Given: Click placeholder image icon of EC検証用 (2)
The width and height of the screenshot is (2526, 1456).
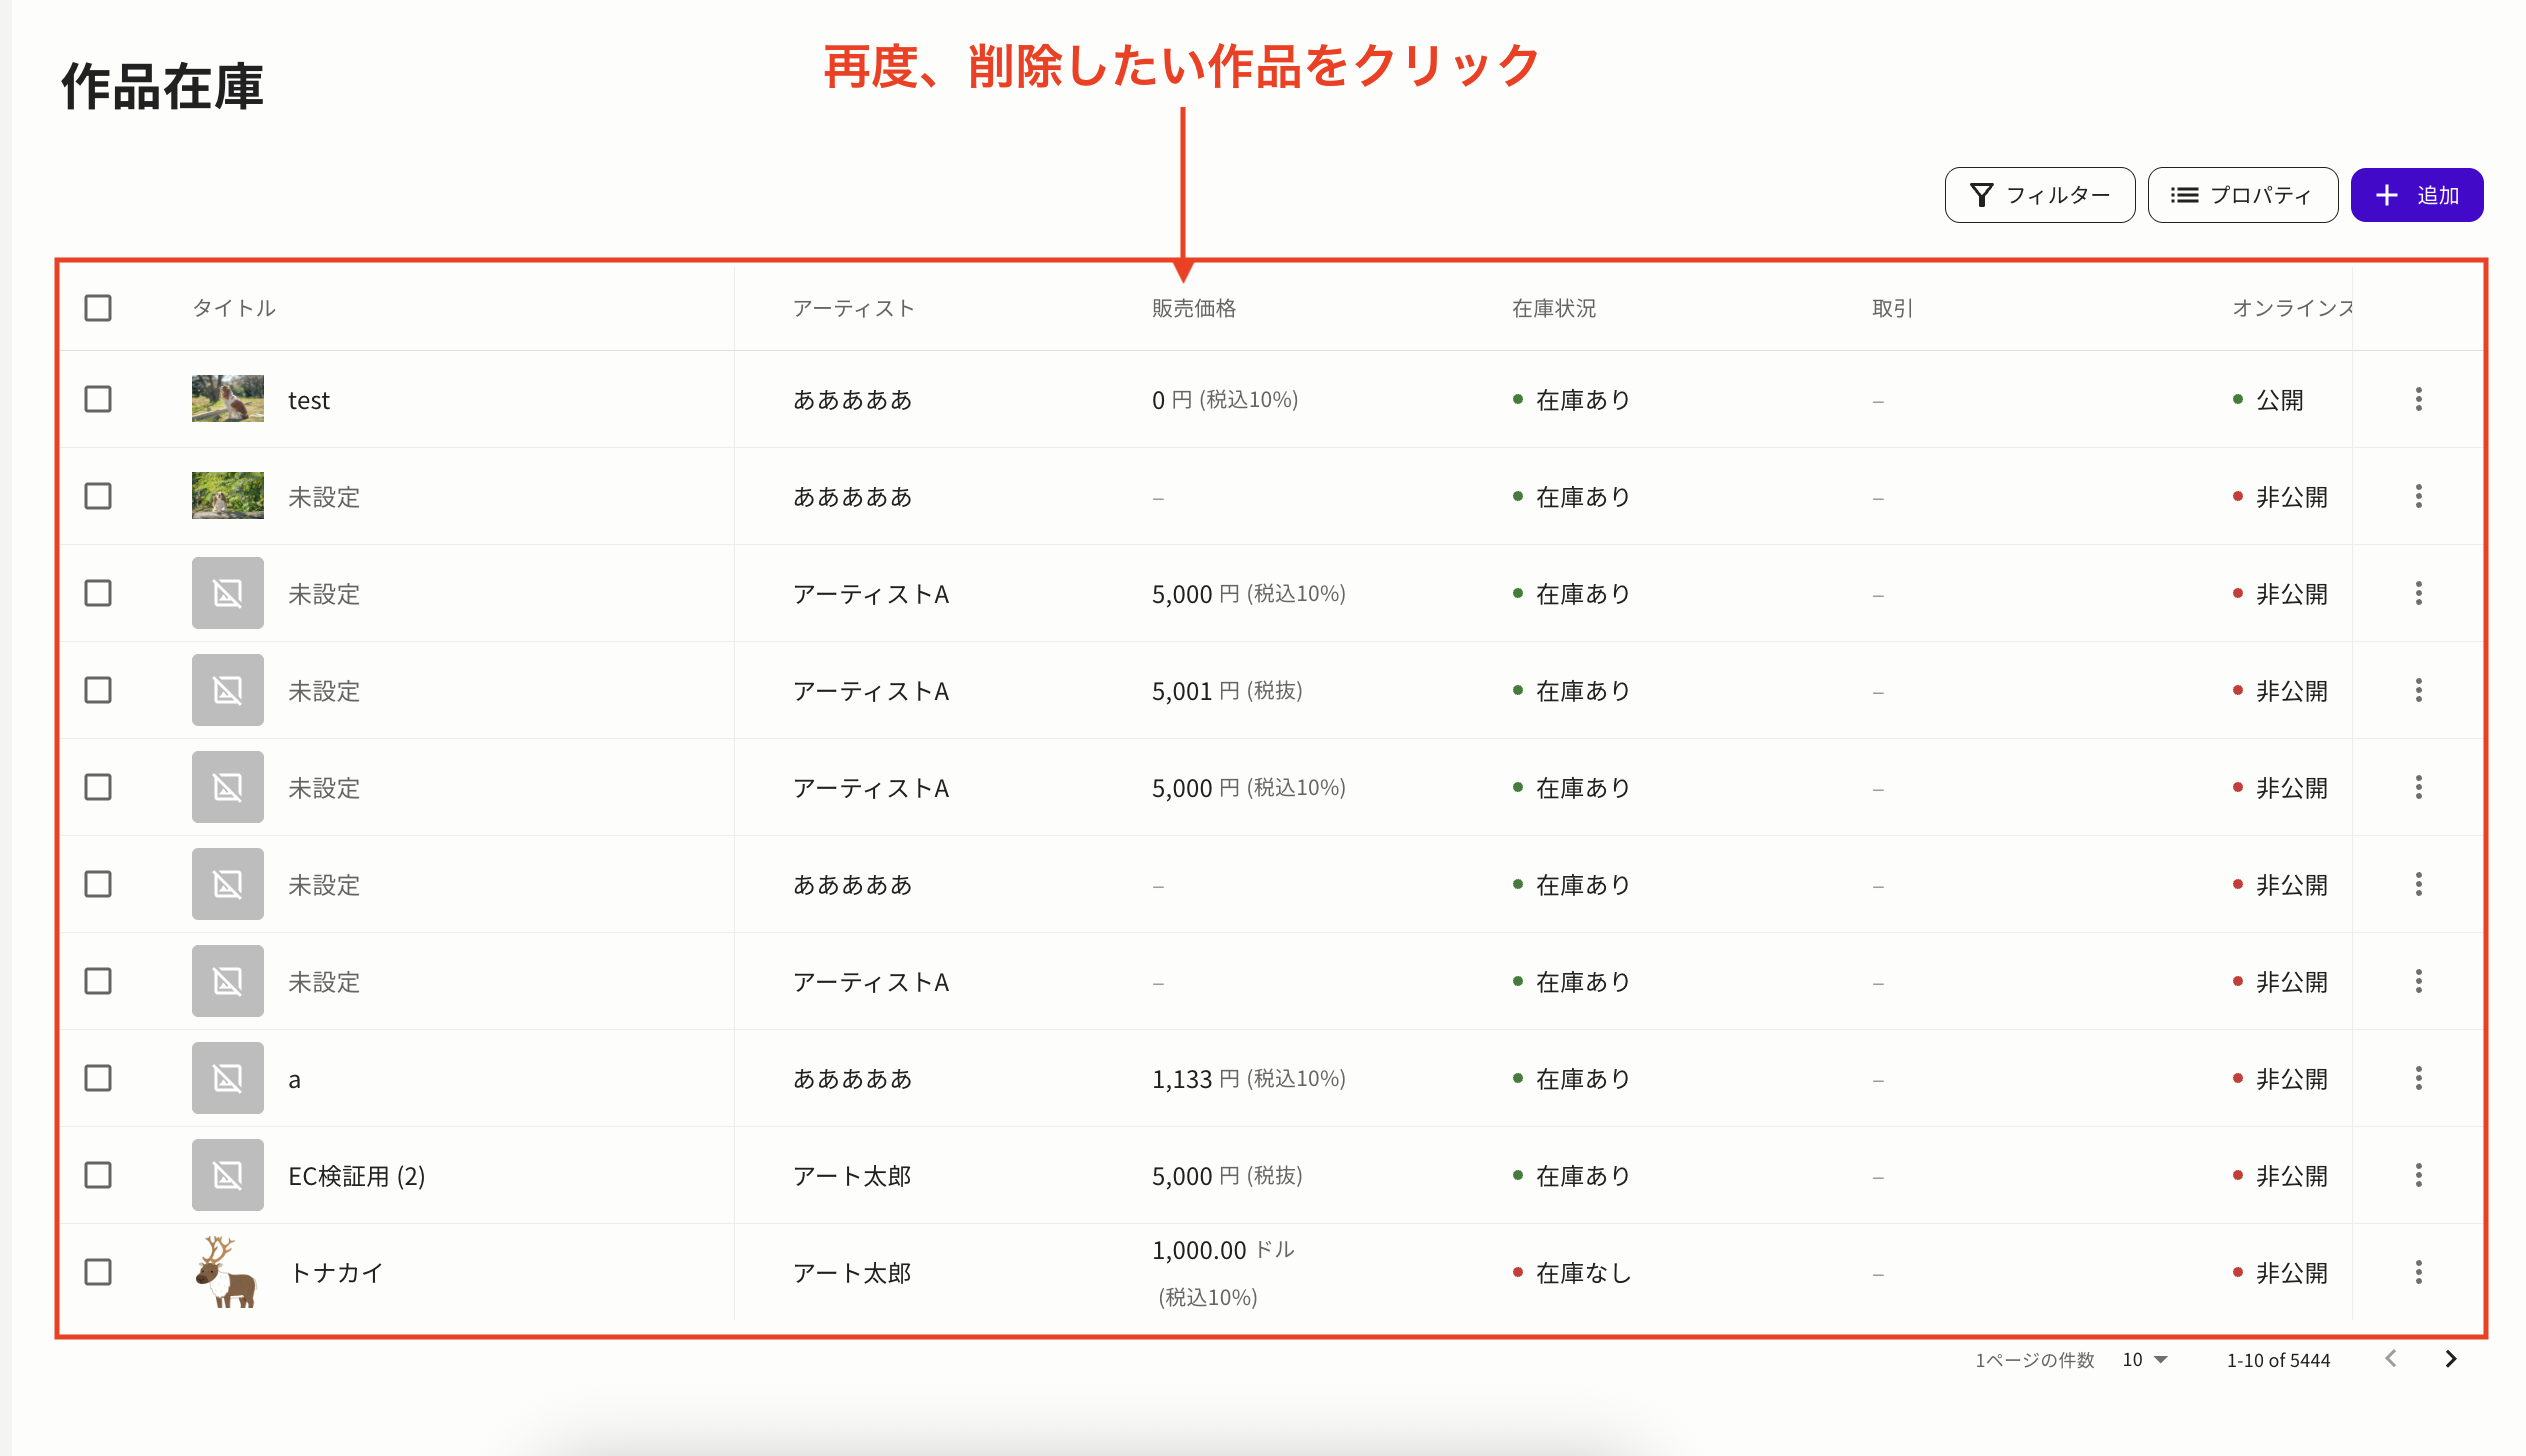Looking at the screenshot, I should pyautogui.click(x=227, y=1175).
